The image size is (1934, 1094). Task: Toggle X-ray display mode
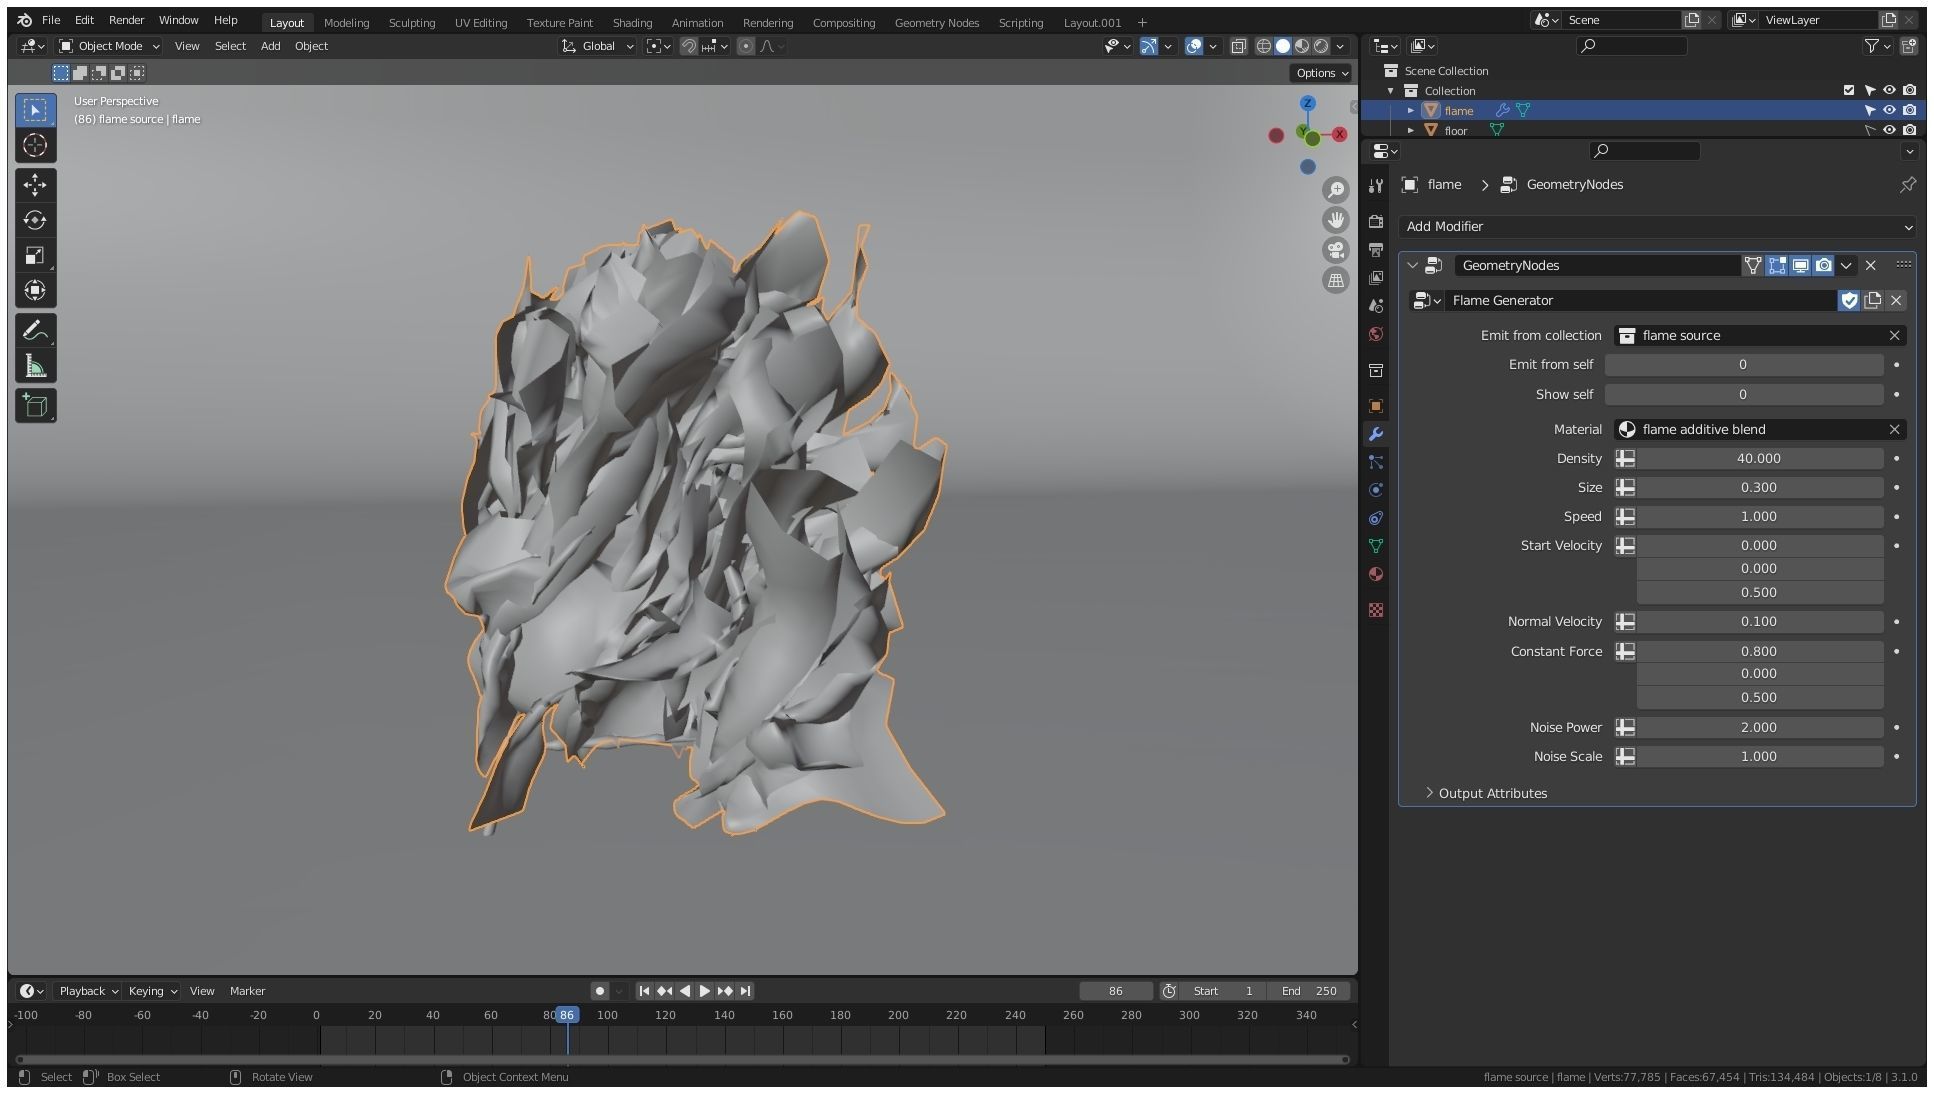point(1239,46)
